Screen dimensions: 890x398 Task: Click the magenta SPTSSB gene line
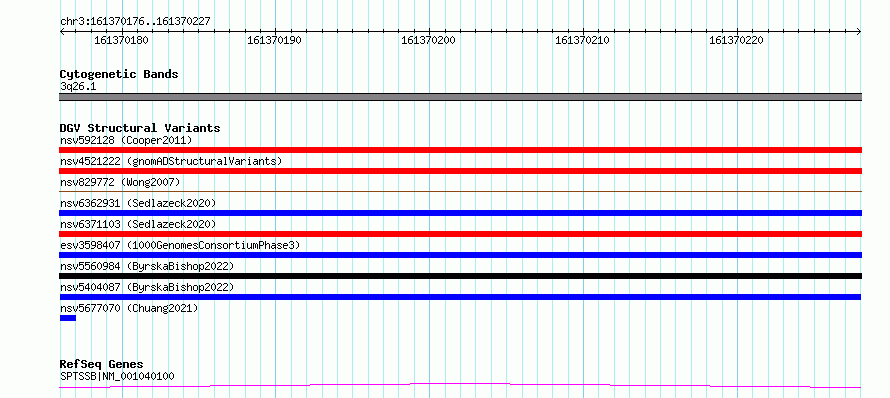(460, 386)
